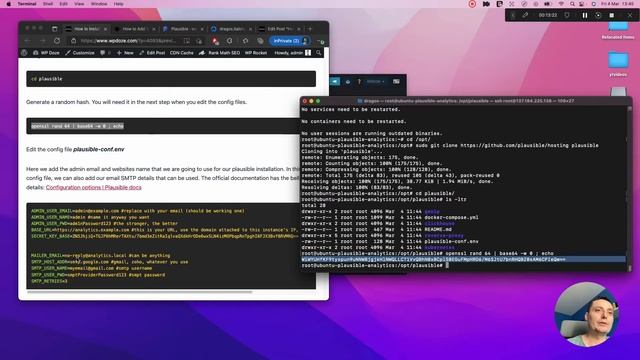Open the browser extensions puzzle icon
The image size is (640, 360).
click(245, 41)
